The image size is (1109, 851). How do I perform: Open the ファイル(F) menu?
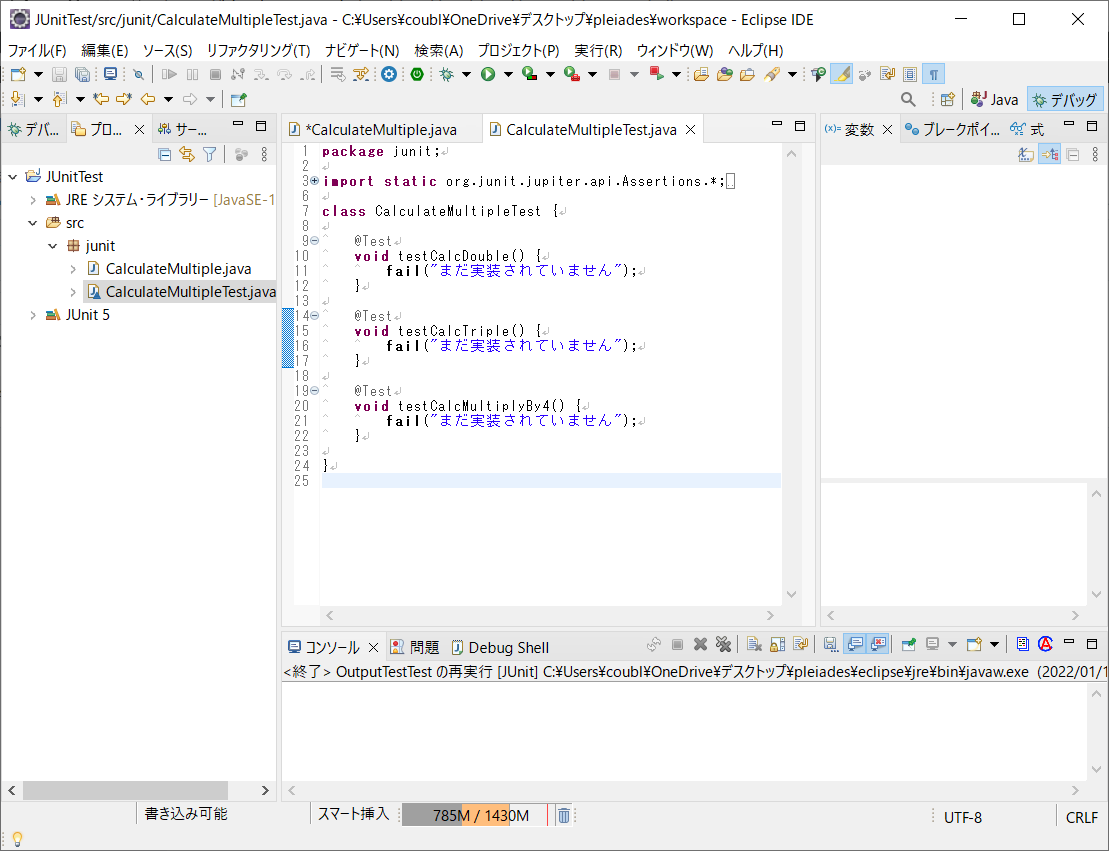(37, 50)
